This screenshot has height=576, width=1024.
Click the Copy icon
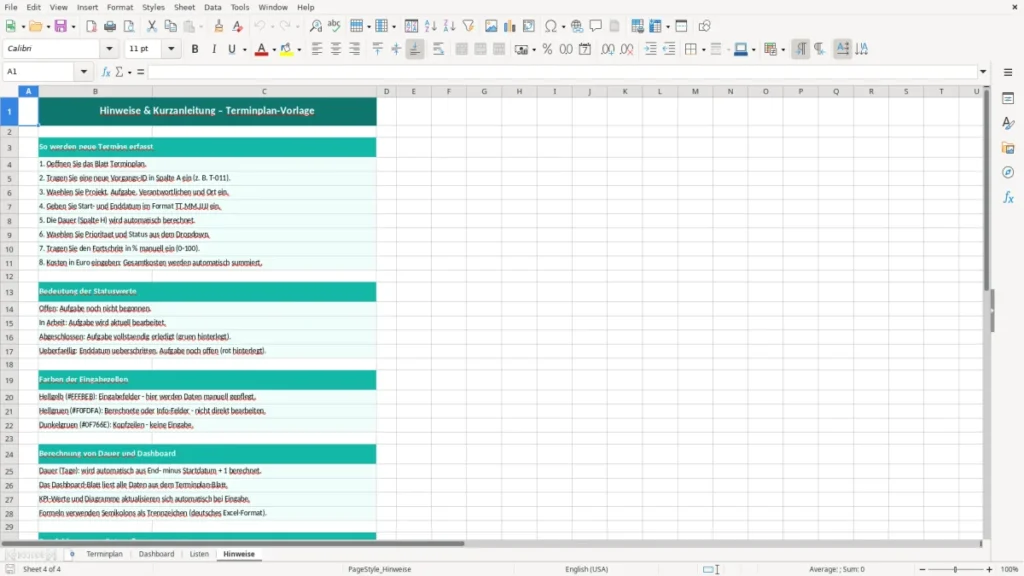tap(170, 26)
